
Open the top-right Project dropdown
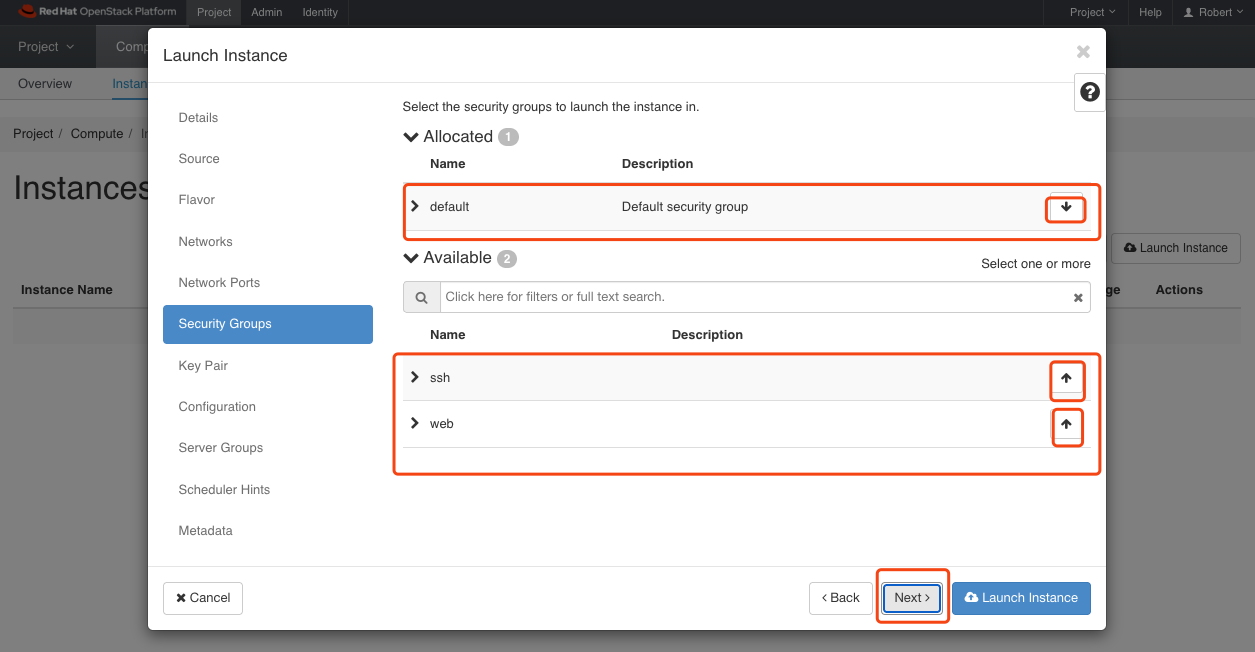tap(1090, 12)
